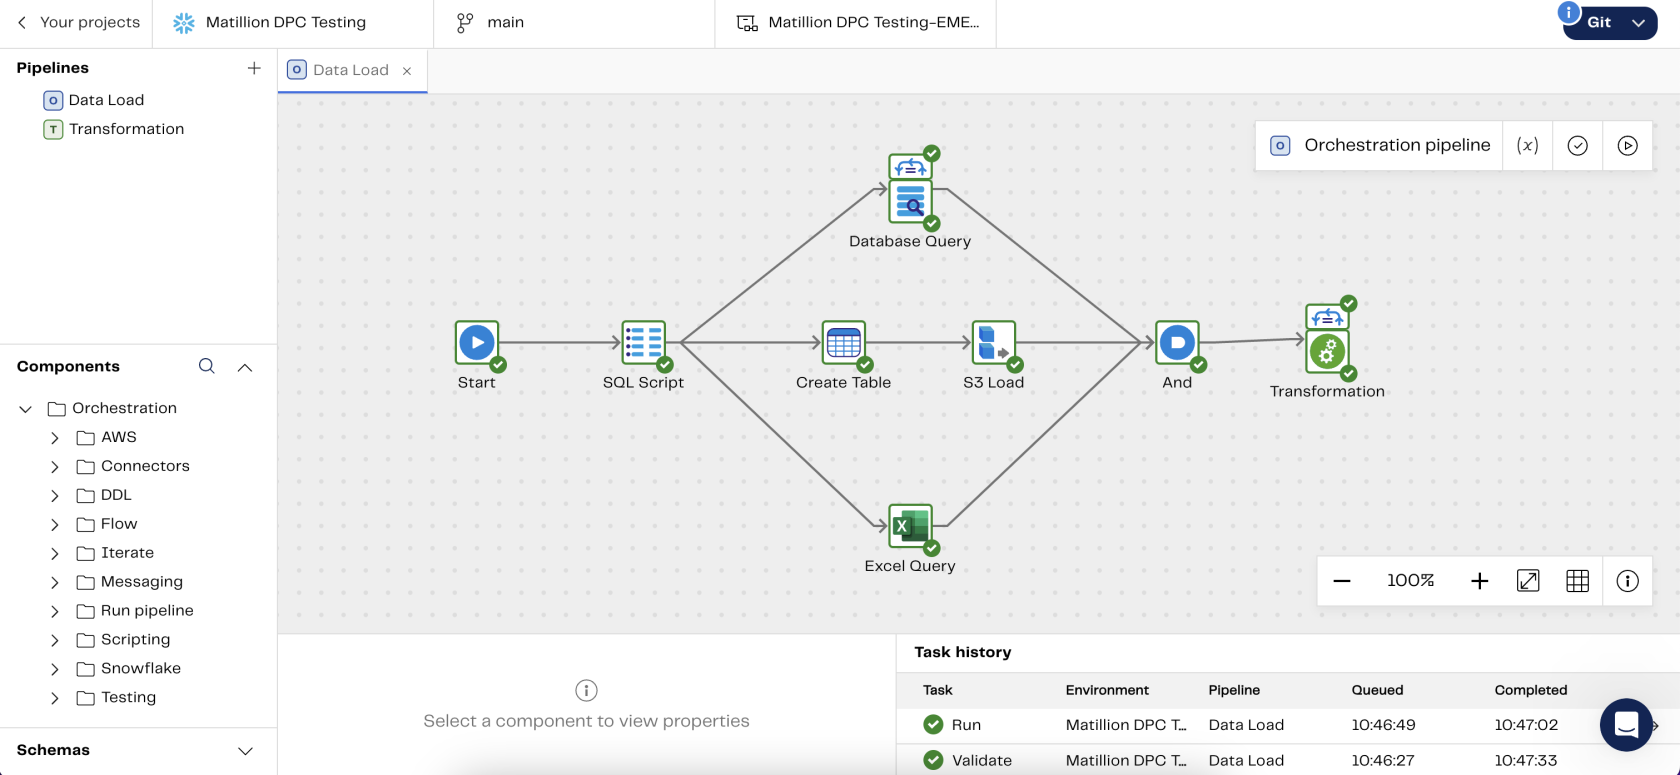The image size is (1680, 775).
Task: Open Matillion DPC Testing project
Action: click(286, 23)
